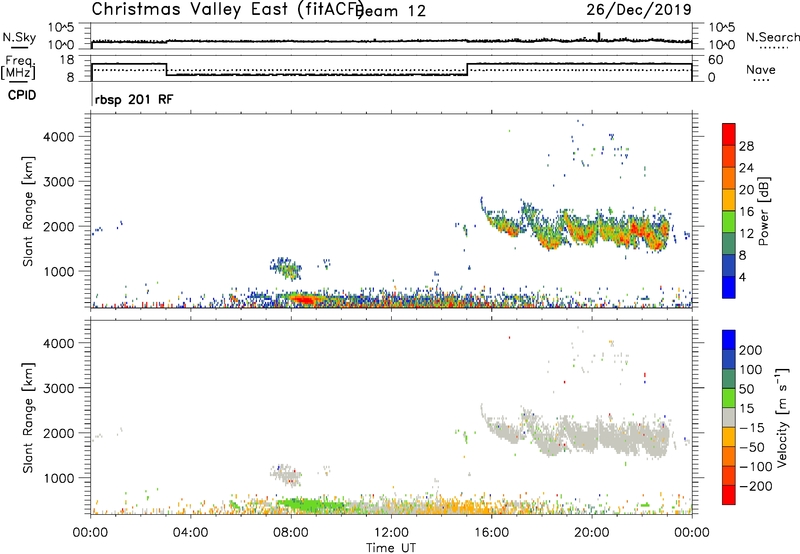
Task: Click the '28' label on the Power colorbar
Action: click(x=746, y=146)
